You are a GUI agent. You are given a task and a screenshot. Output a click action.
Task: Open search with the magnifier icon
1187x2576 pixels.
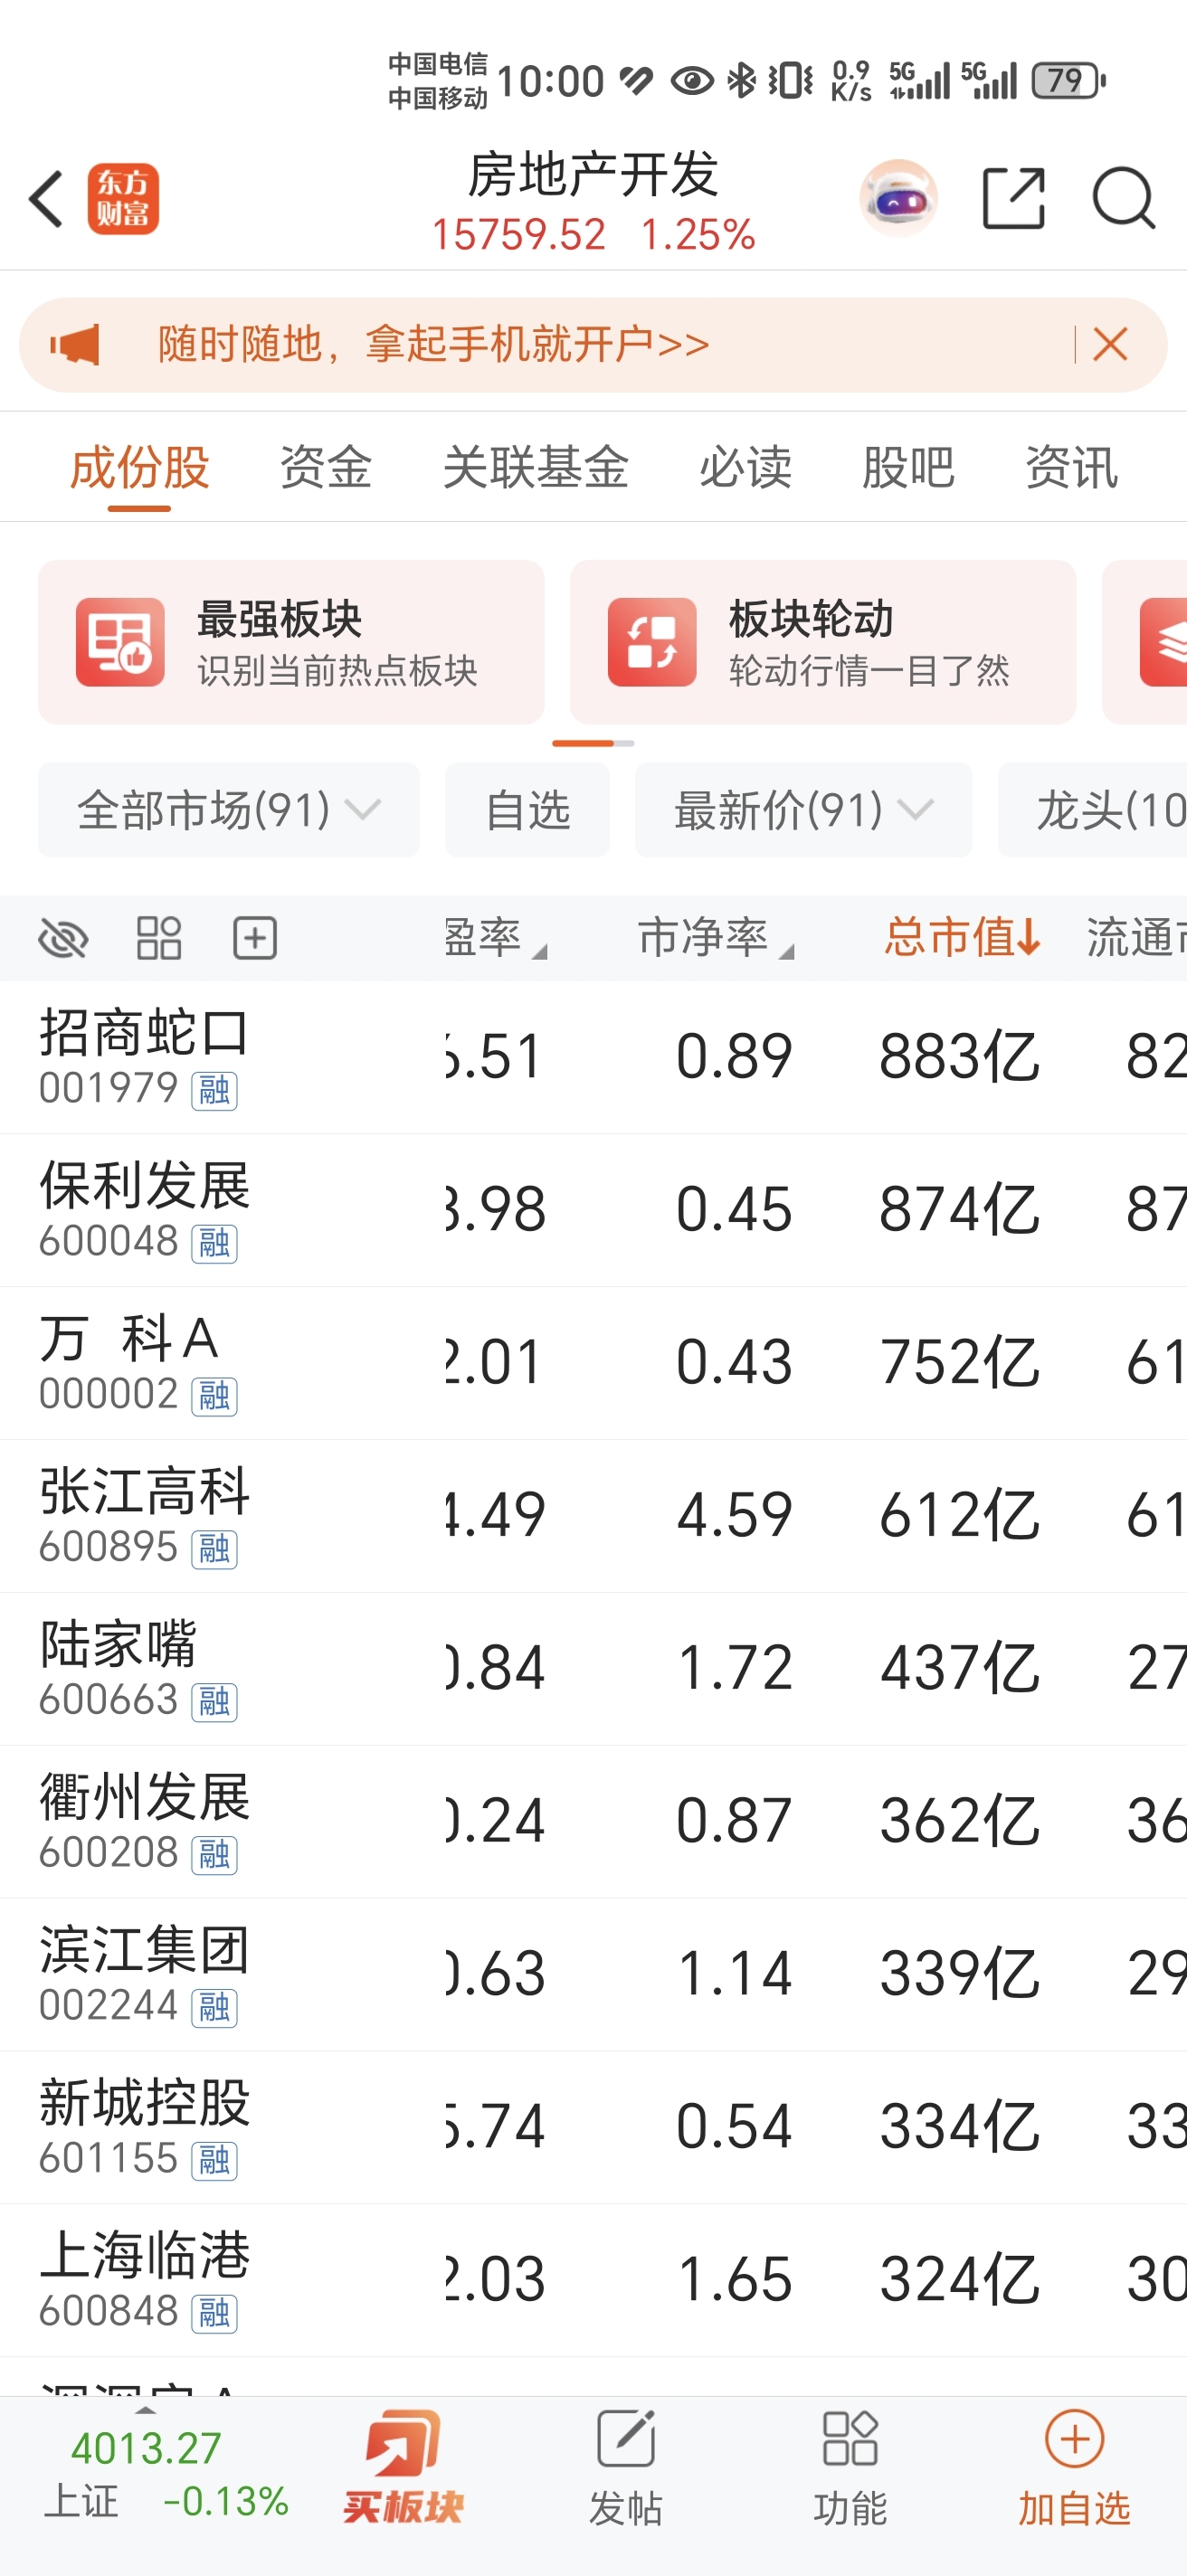click(1124, 198)
